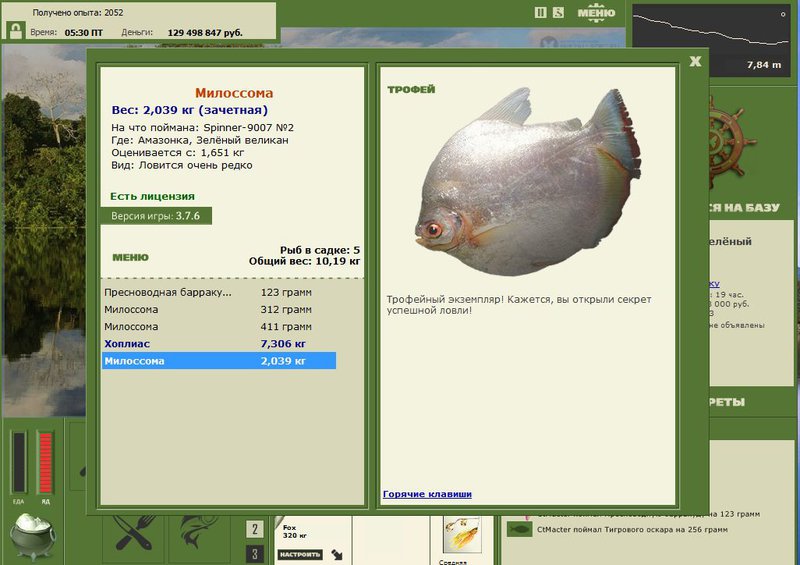The height and width of the screenshot is (565, 800).
Task: Click the game time 05:30 ПТ
Action: point(84,33)
